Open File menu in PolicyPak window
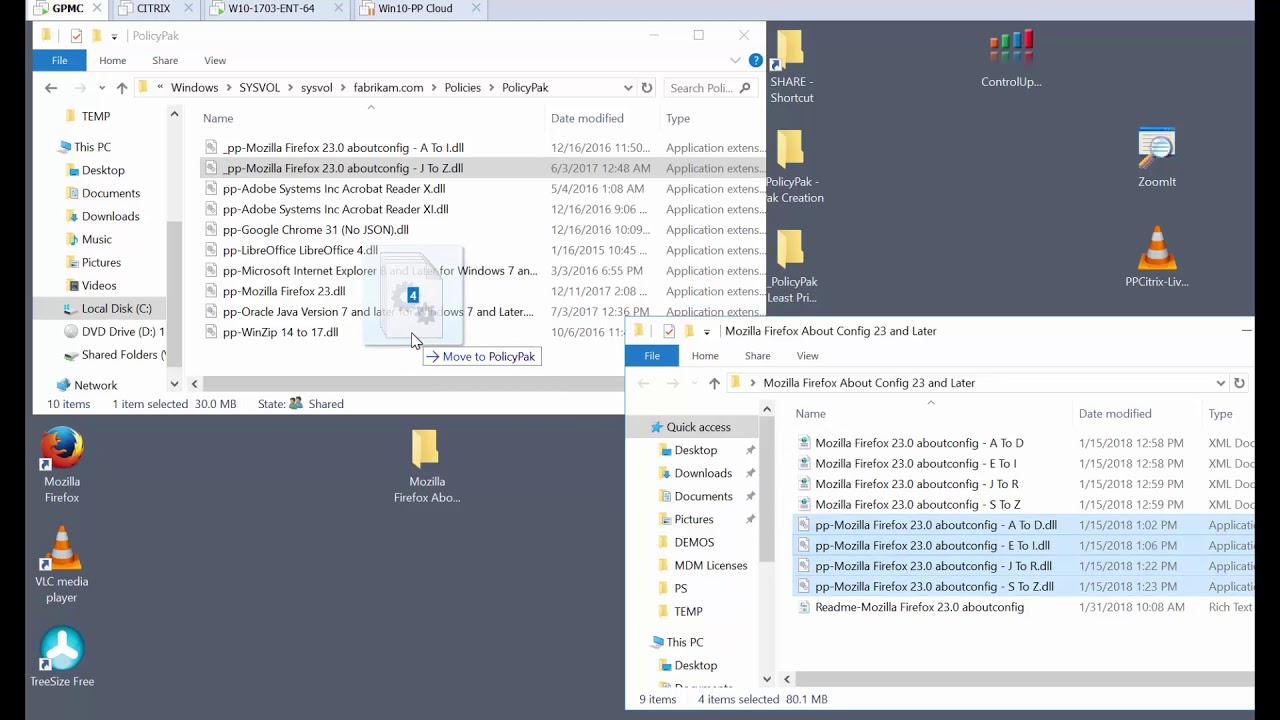This screenshot has width=1280, height=720. coord(60,61)
